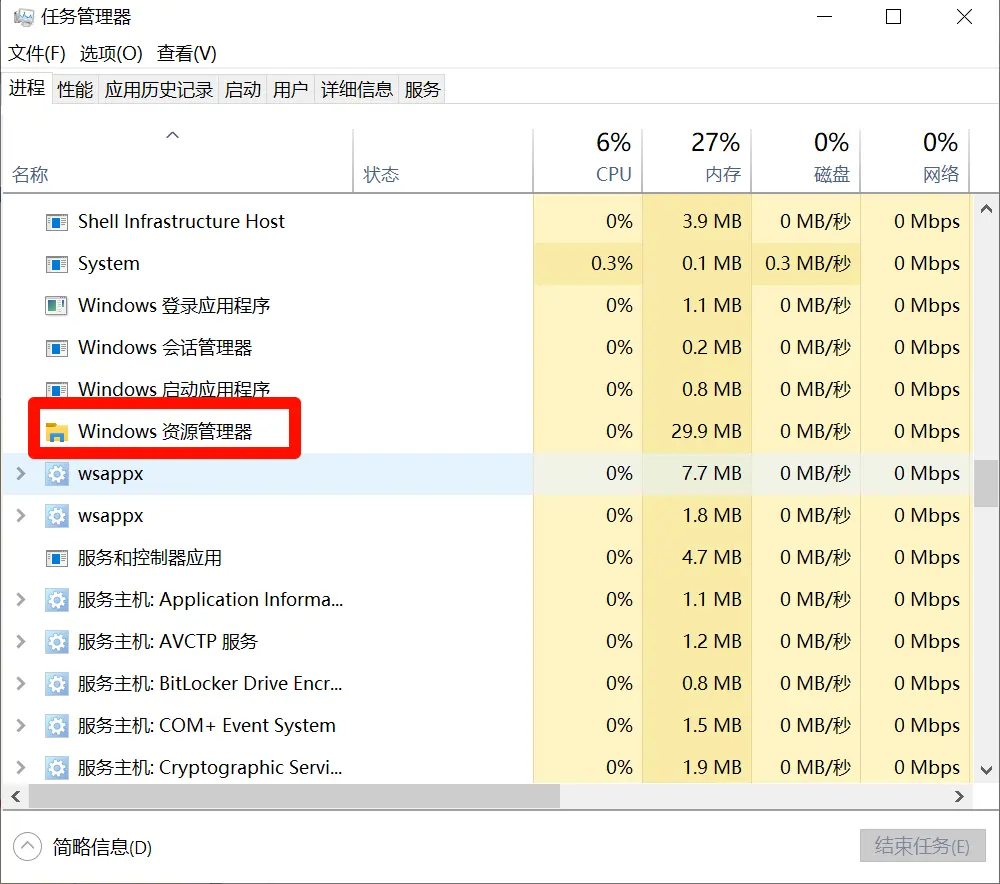Sort by the CPU column header
1000x884 pixels.
click(x=587, y=161)
